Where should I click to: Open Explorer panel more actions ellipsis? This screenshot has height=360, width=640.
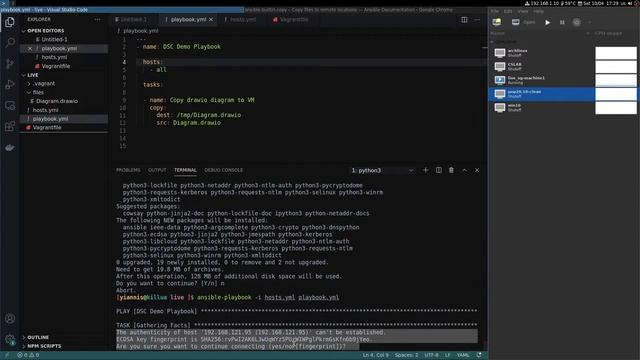[x=97, y=19]
